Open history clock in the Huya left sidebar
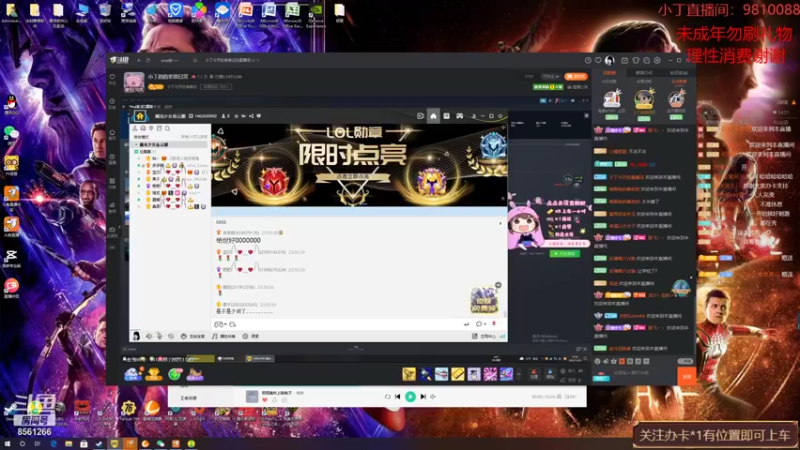 [x=112, y=103]
